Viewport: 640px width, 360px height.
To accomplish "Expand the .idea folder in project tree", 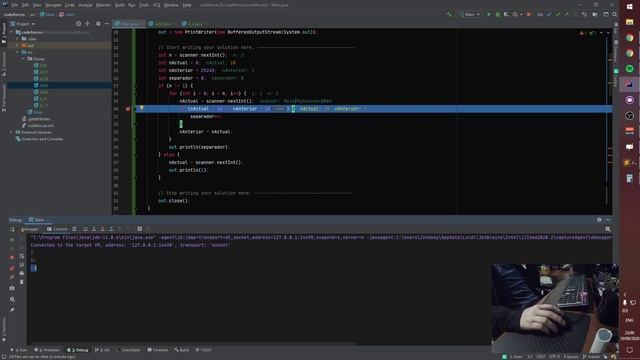I will (x=18, y=39).
